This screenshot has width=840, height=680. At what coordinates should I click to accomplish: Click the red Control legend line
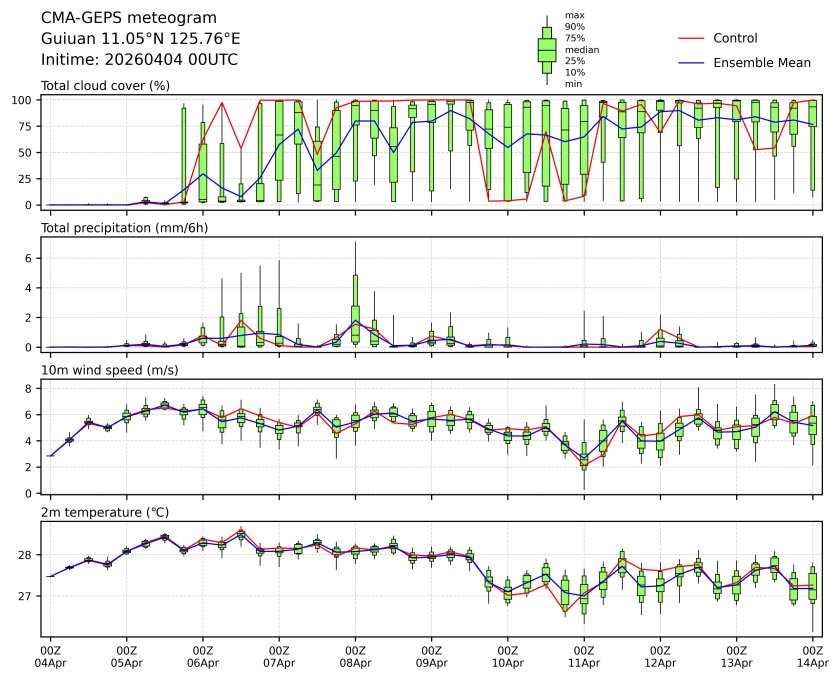tap(693, 38)
